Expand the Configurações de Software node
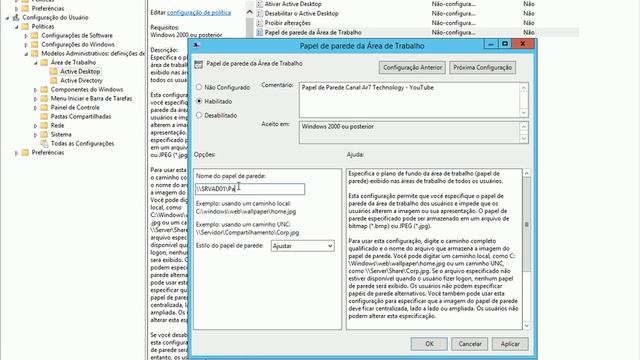Image resolution: width=640 pixels, height=360 pixels. click(x=26, y=36)
